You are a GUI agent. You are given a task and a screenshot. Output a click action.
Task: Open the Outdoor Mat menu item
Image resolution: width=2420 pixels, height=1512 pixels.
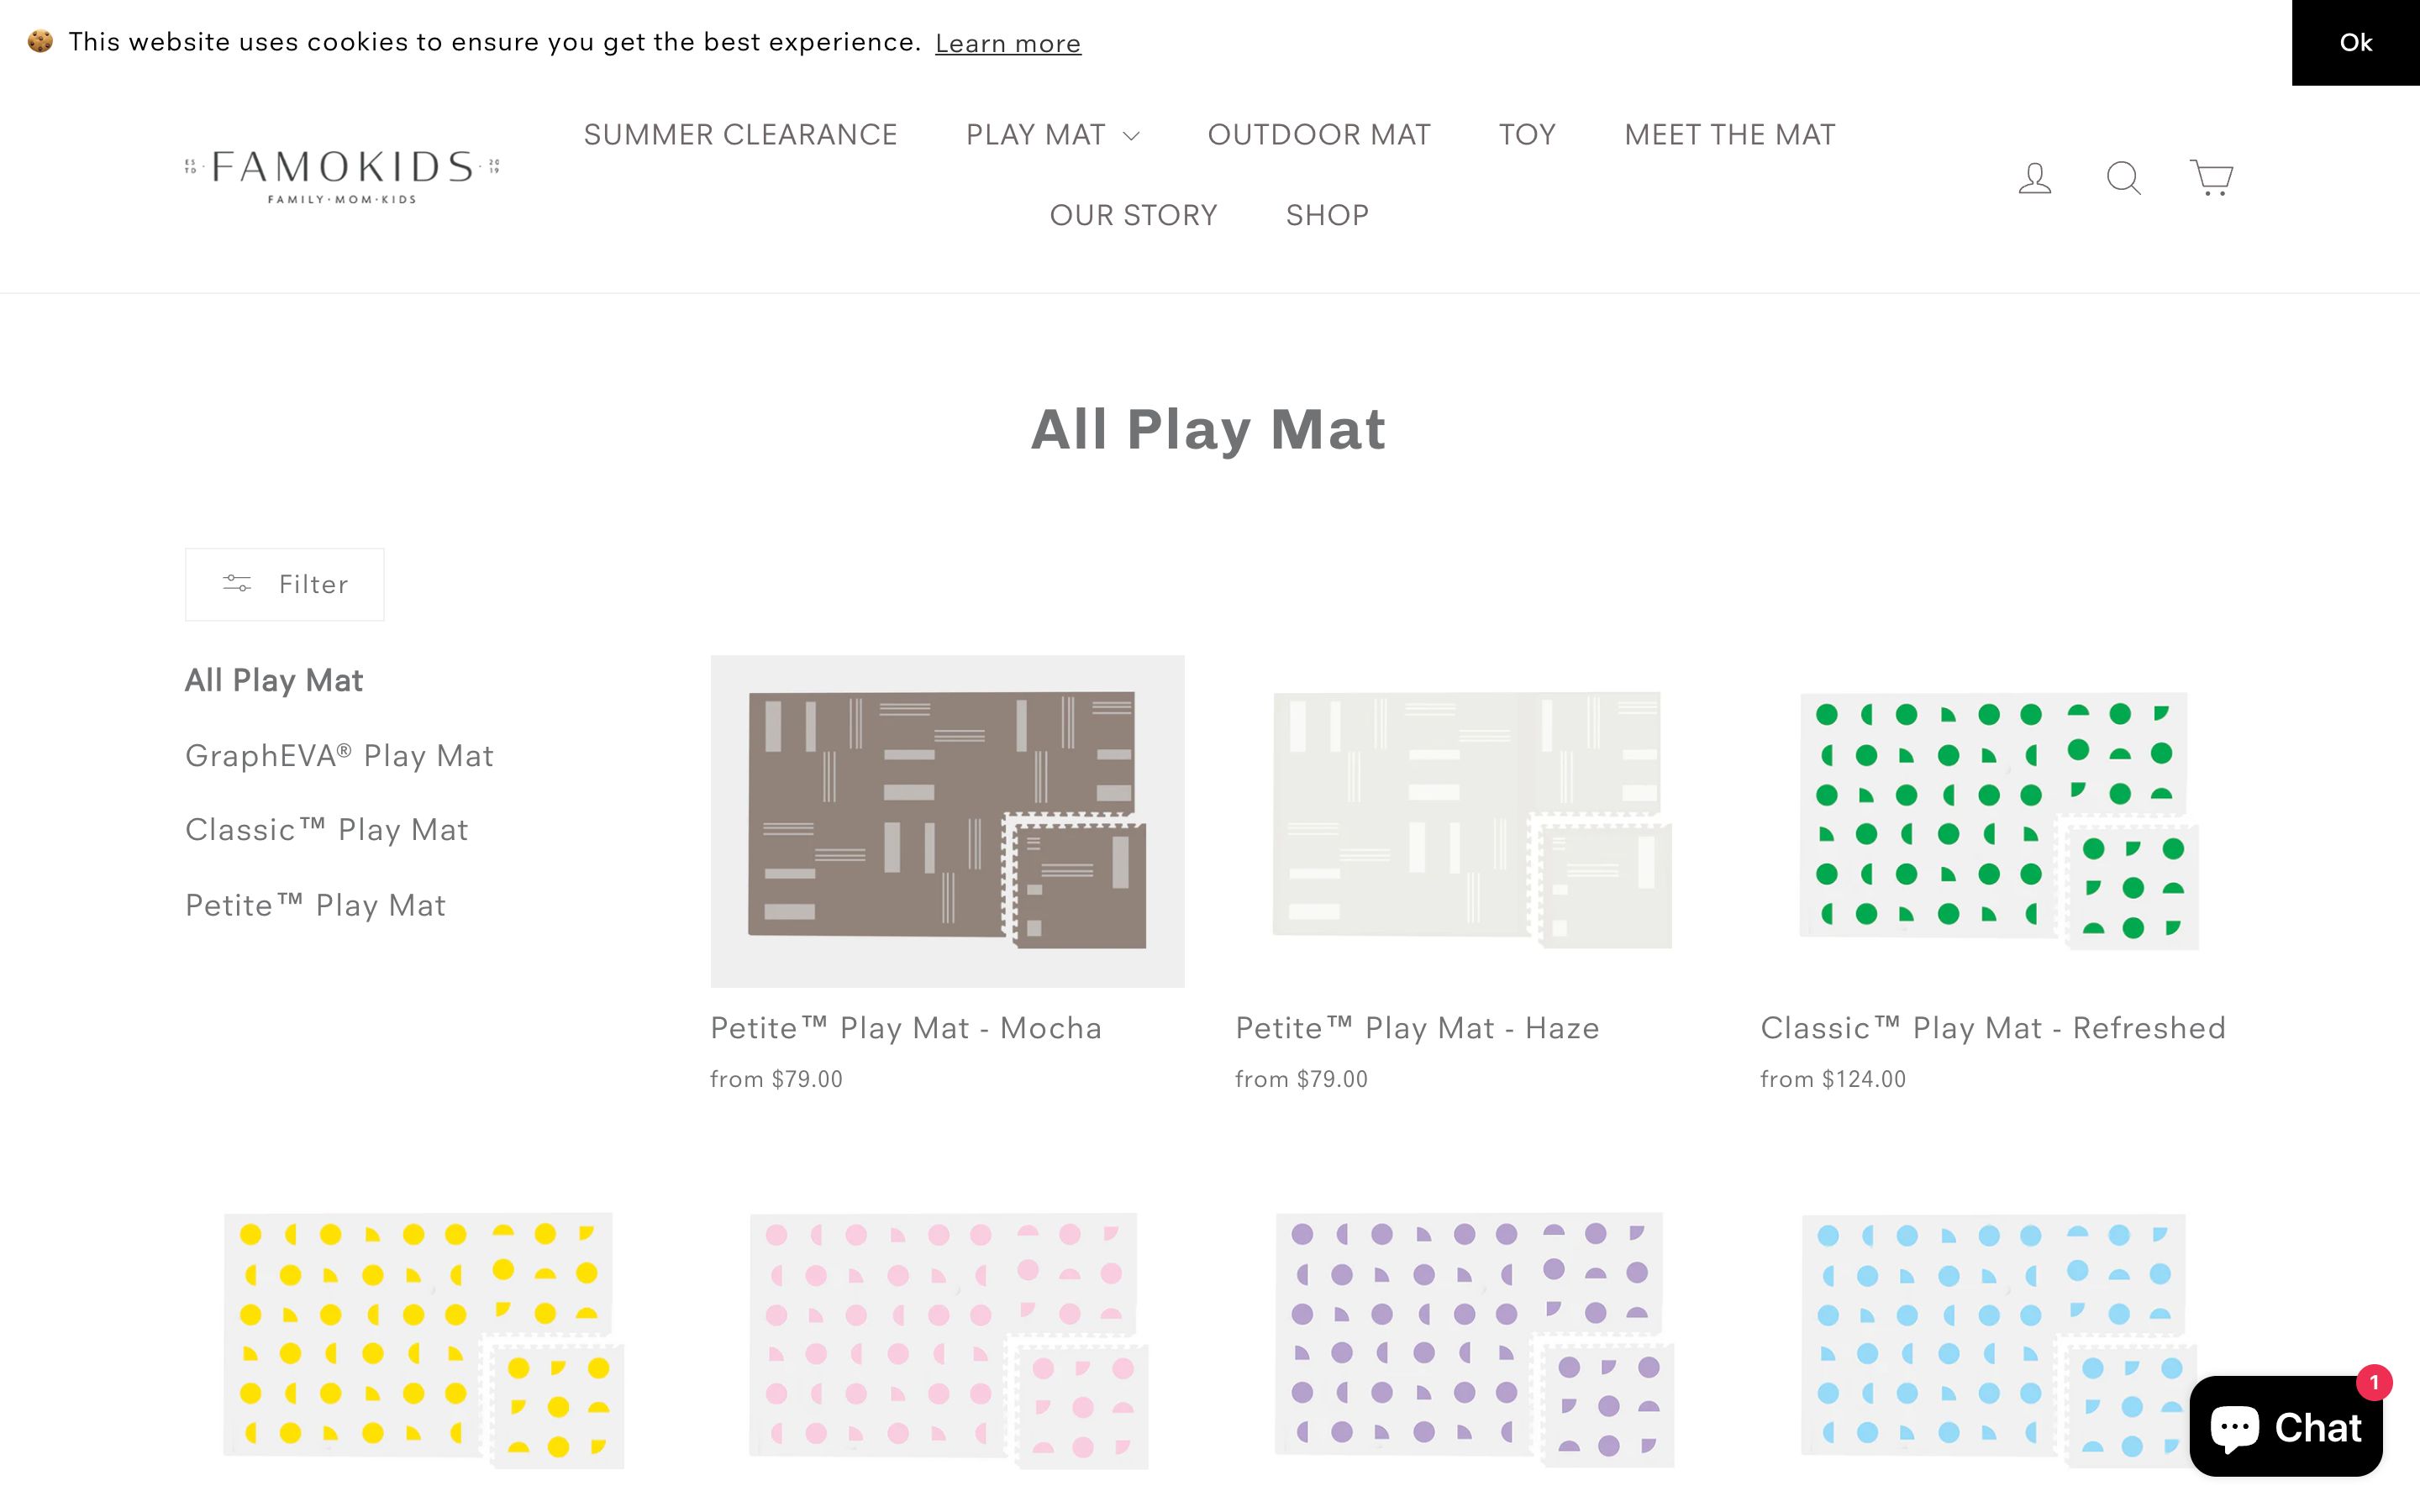click(1319, 135)
